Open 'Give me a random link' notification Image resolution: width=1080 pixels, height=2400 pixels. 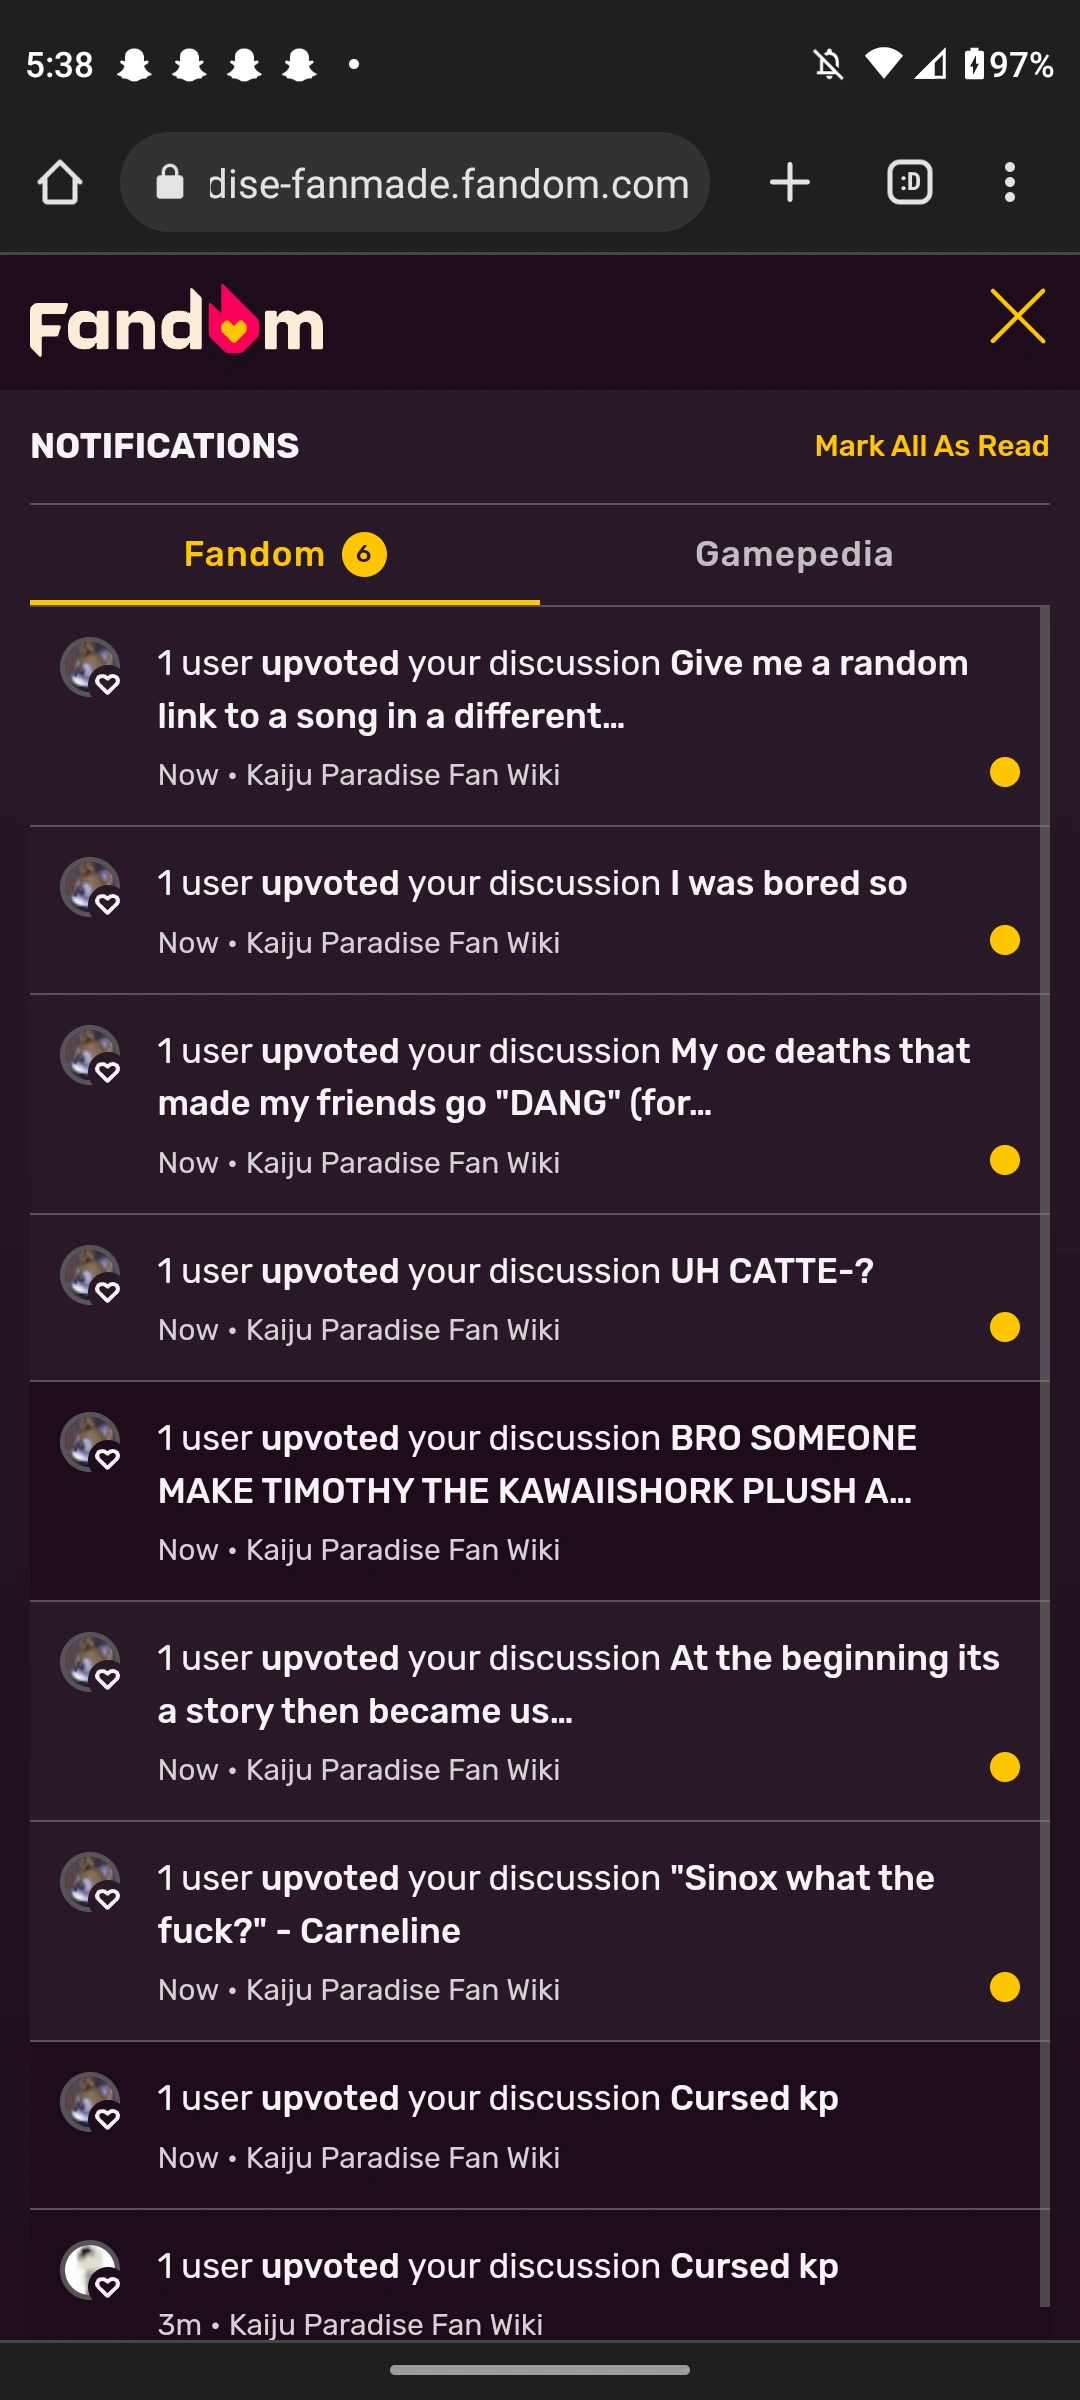[562, 690]
